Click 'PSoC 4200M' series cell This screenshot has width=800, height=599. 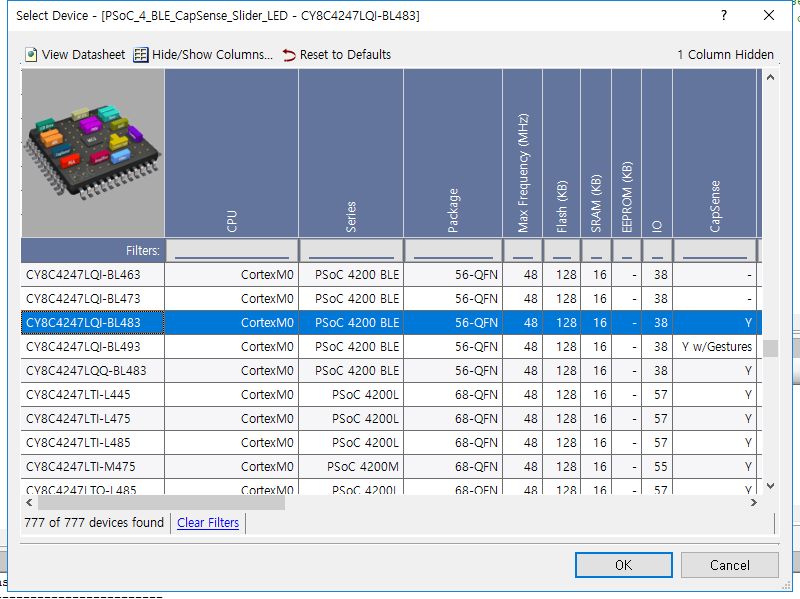click(x=351, y=466)
